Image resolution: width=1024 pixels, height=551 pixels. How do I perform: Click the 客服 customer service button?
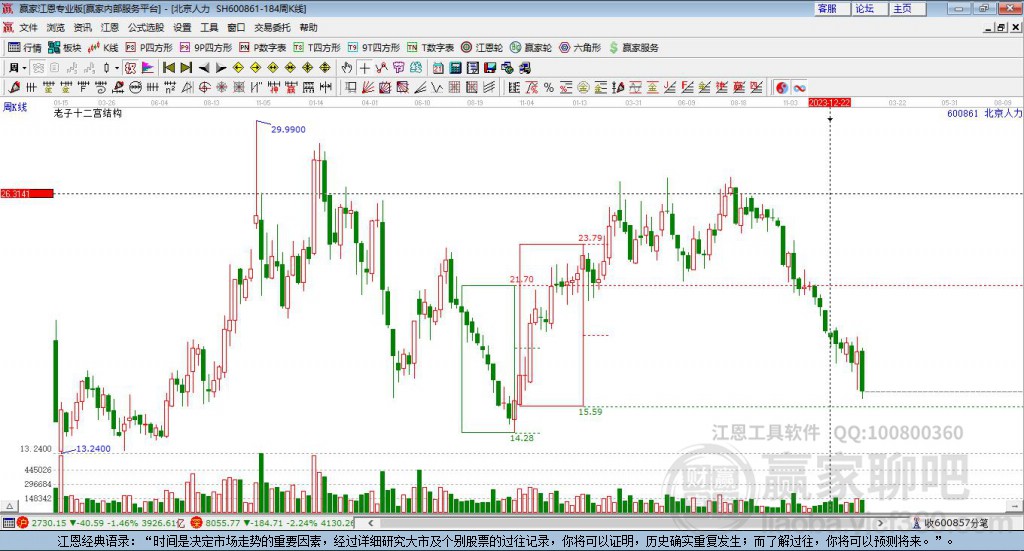pyautogui.click(x=832, y=8)
